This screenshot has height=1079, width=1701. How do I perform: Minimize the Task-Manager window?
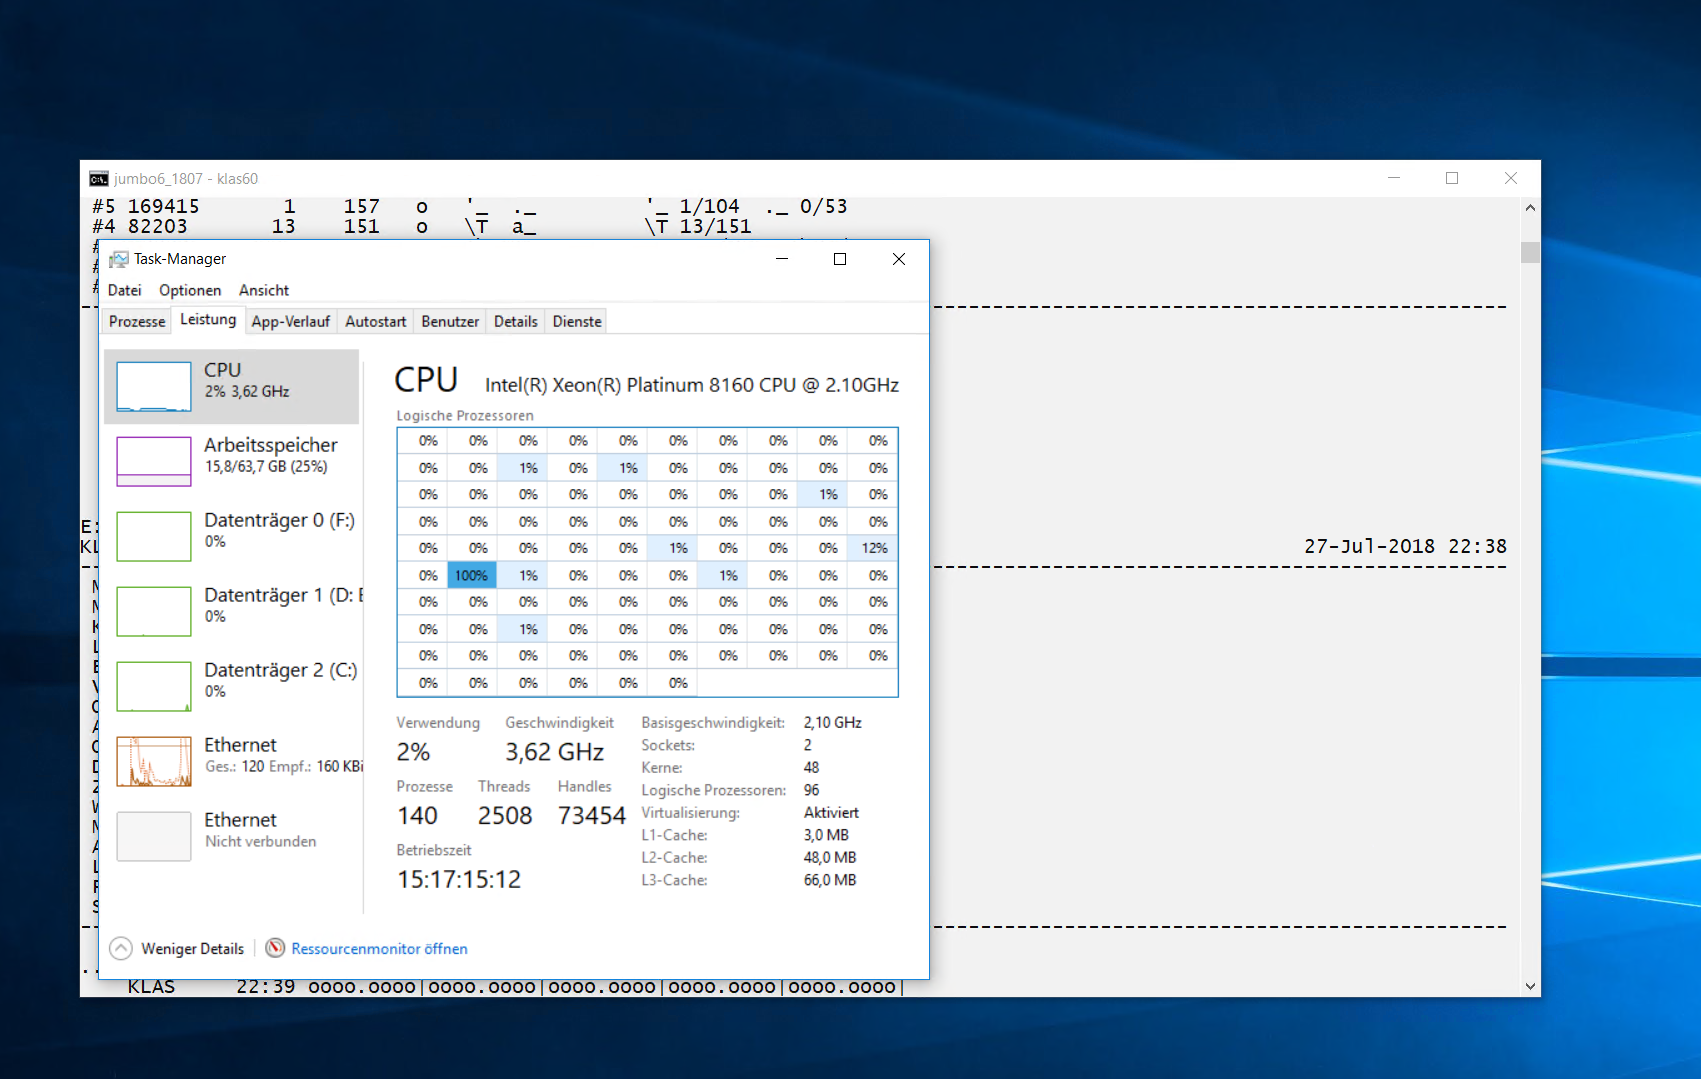click(782, 259)
